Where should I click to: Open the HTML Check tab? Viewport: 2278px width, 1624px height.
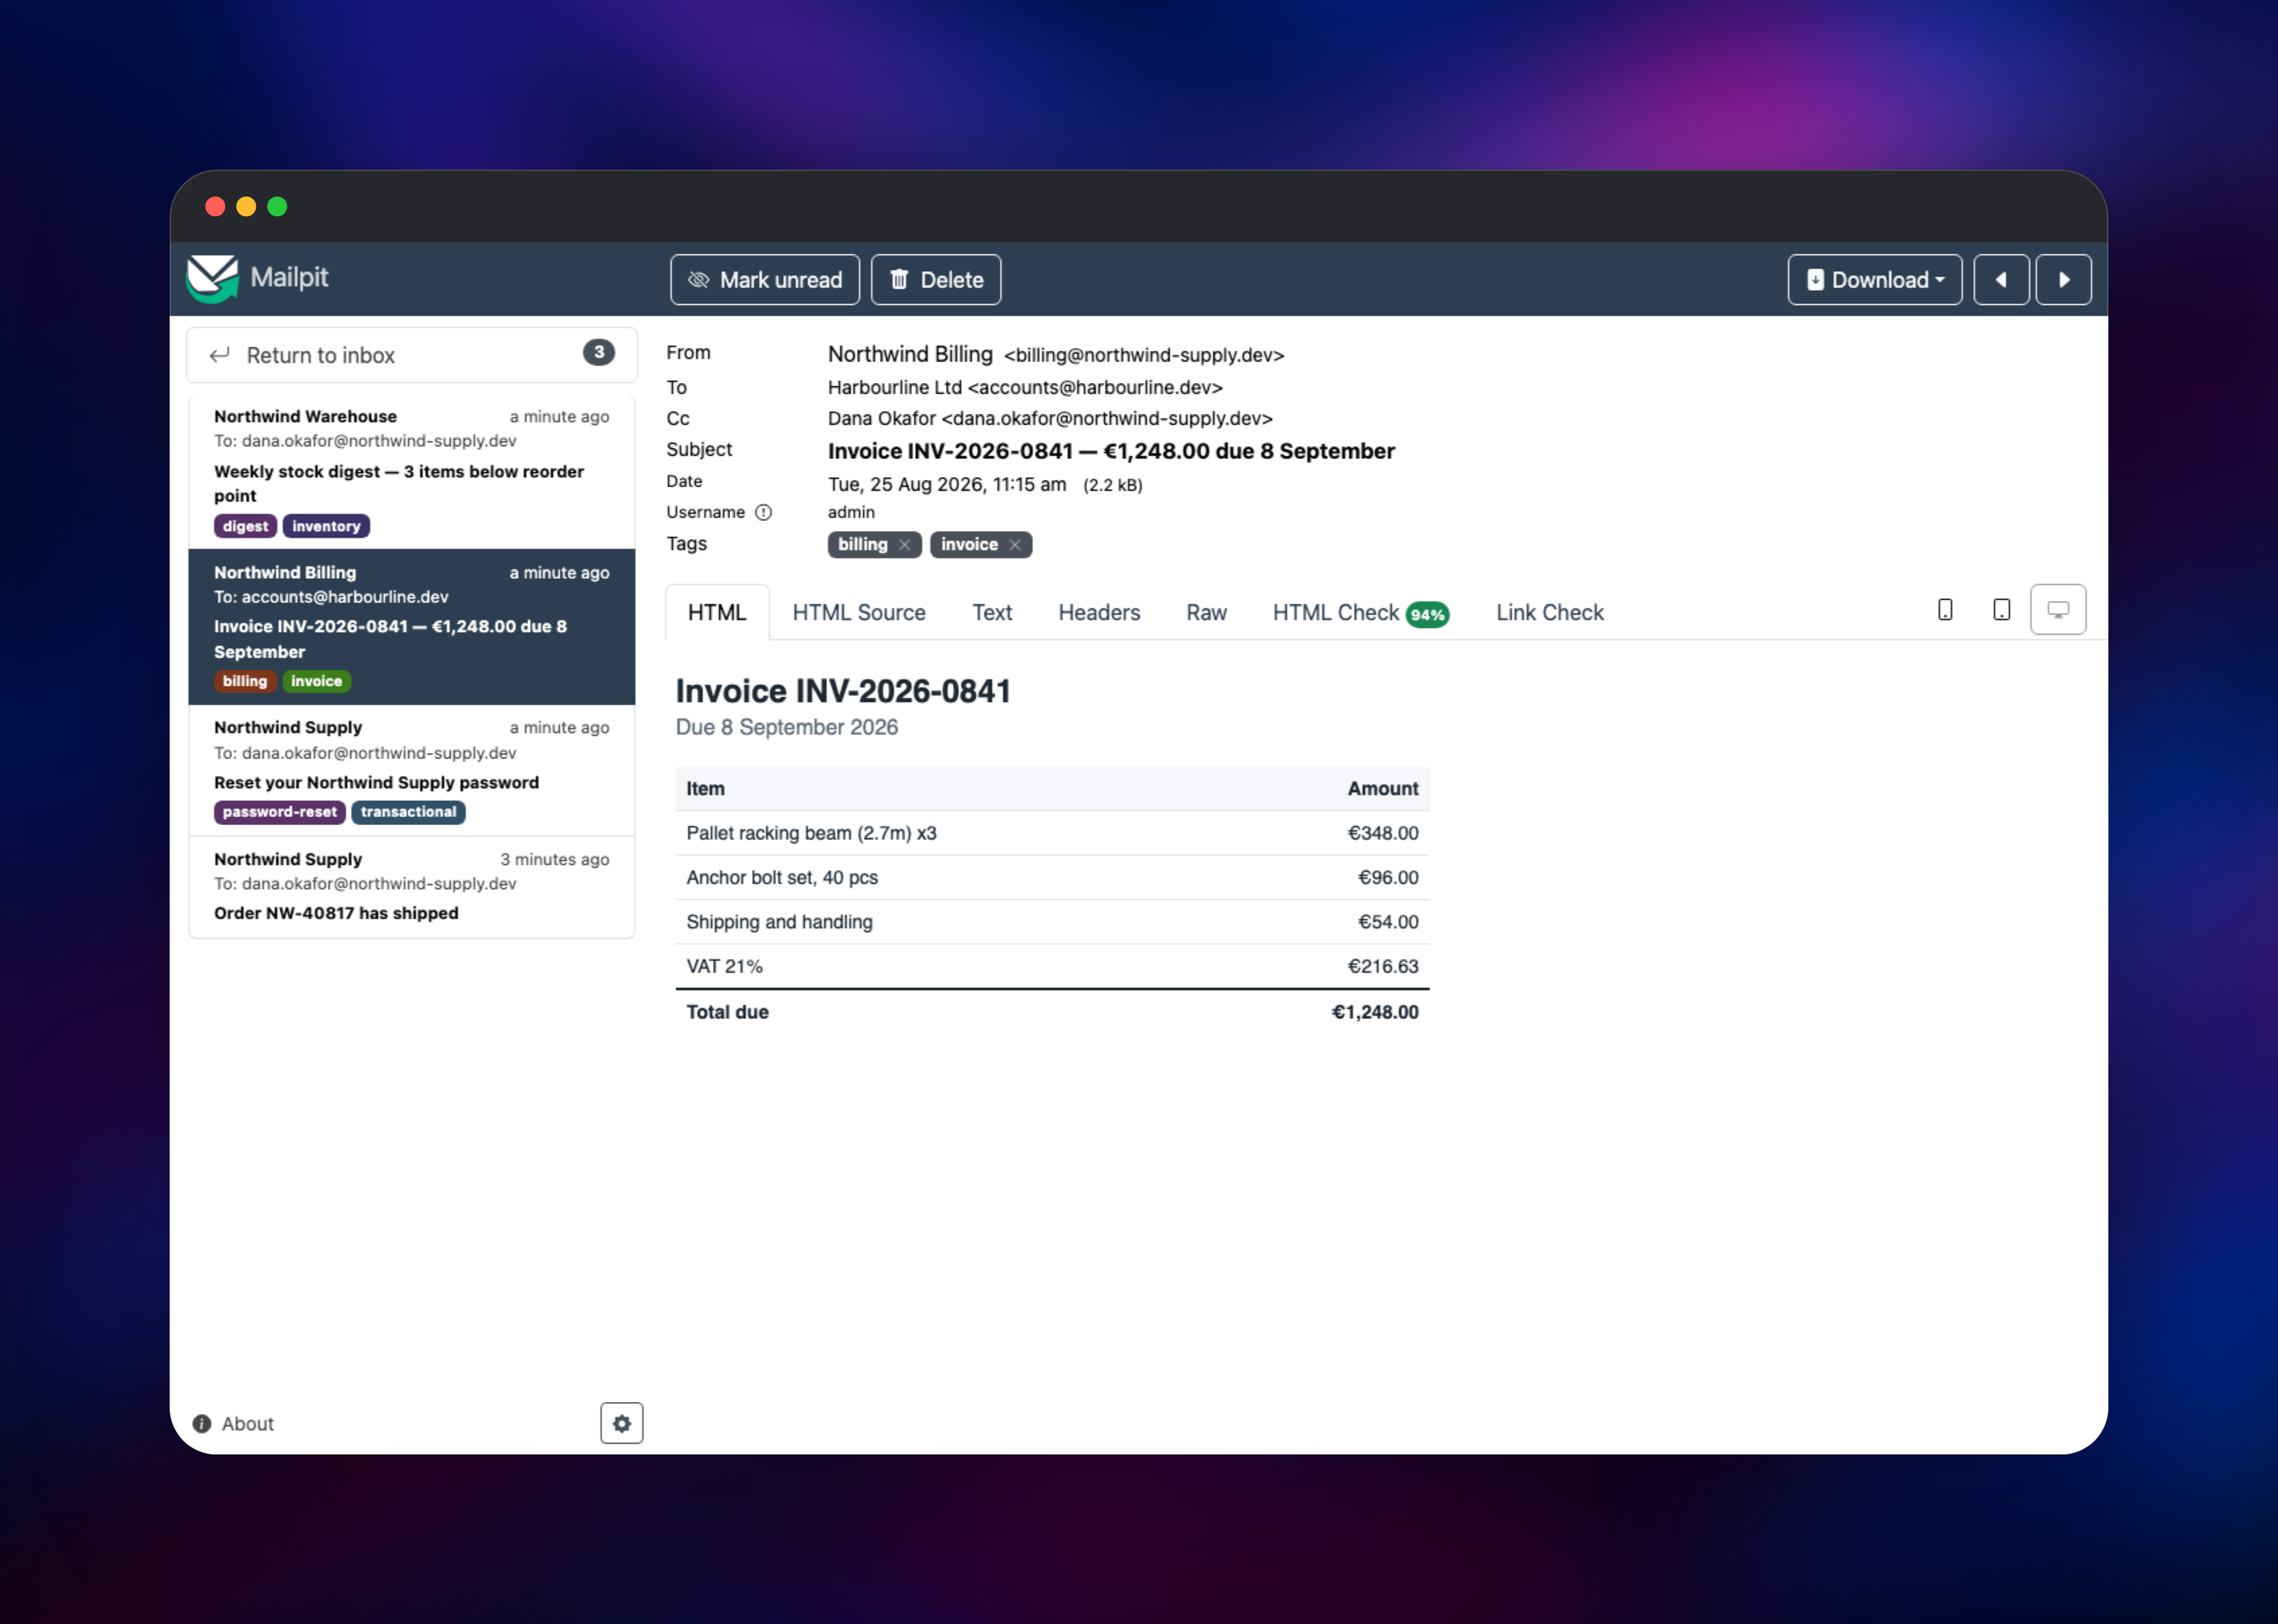pos(1360,613)
